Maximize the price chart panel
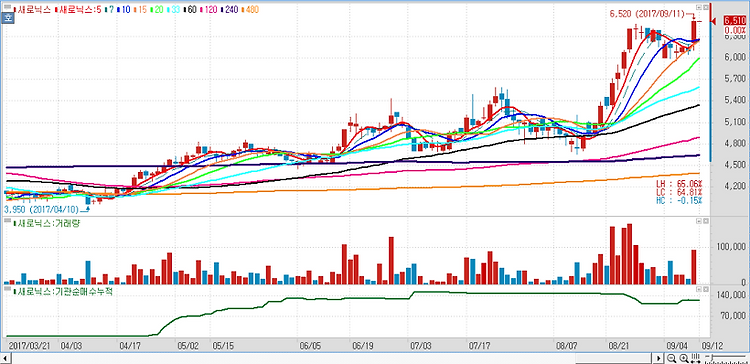The height and width of the screenshot is (364, 750). click(705, 8)
